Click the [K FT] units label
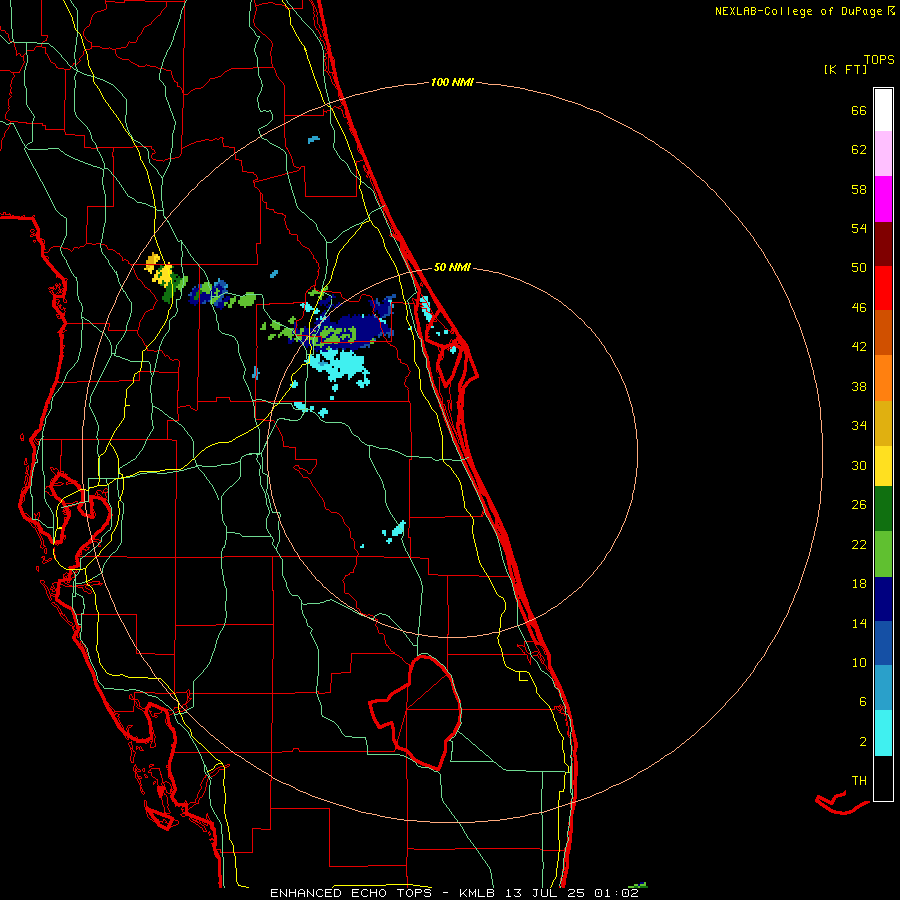 pos(845,69)
